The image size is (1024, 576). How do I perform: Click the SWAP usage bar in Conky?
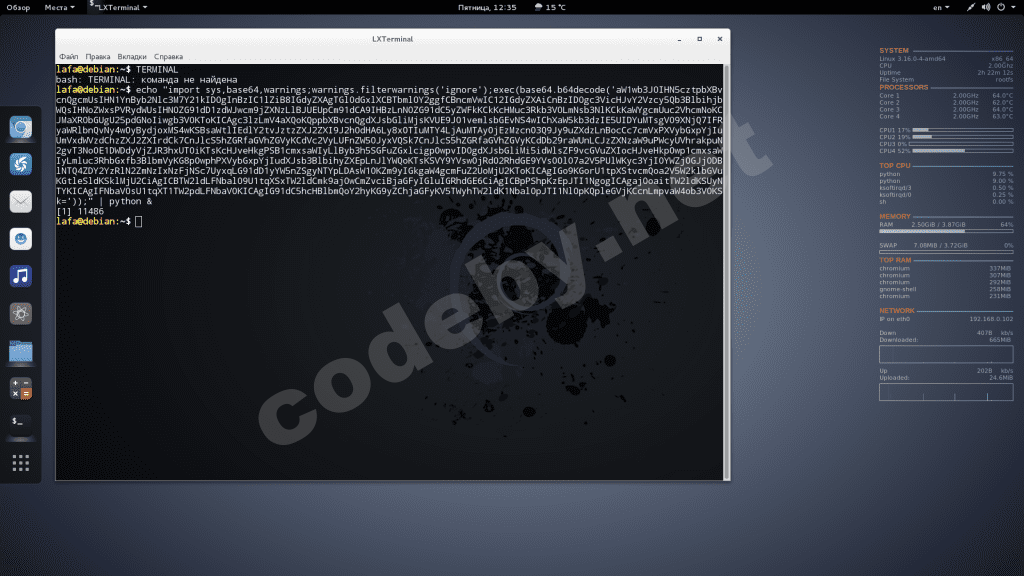[946, 251]
